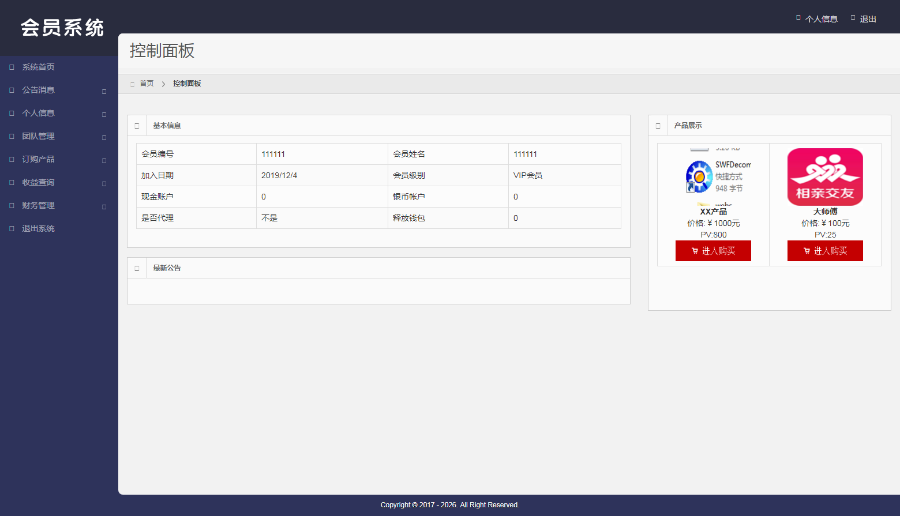Click 个人信息 link in the top bar
This screenshot has height=516, width=900.
[x=821, y=19]
